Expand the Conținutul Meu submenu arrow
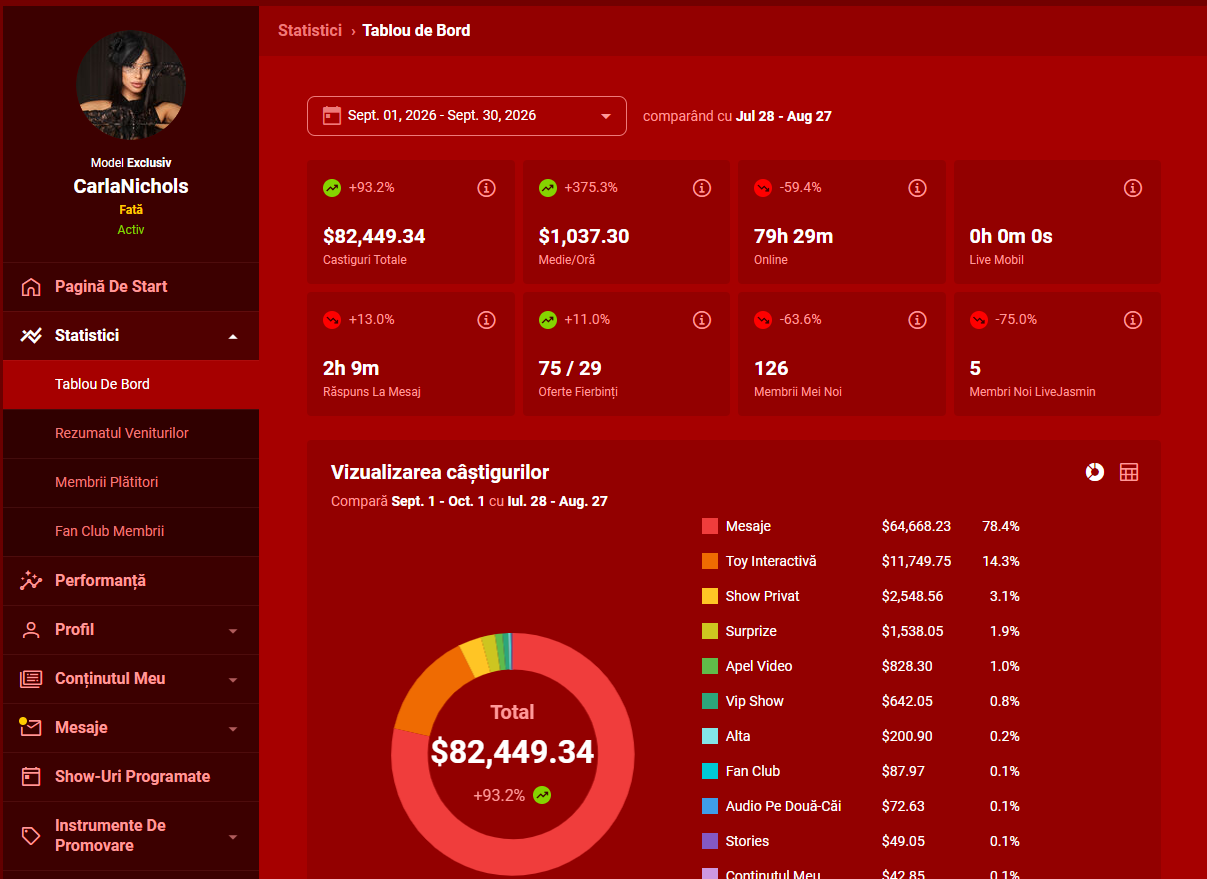1207x879 pixels. click(x=233, y=680)
